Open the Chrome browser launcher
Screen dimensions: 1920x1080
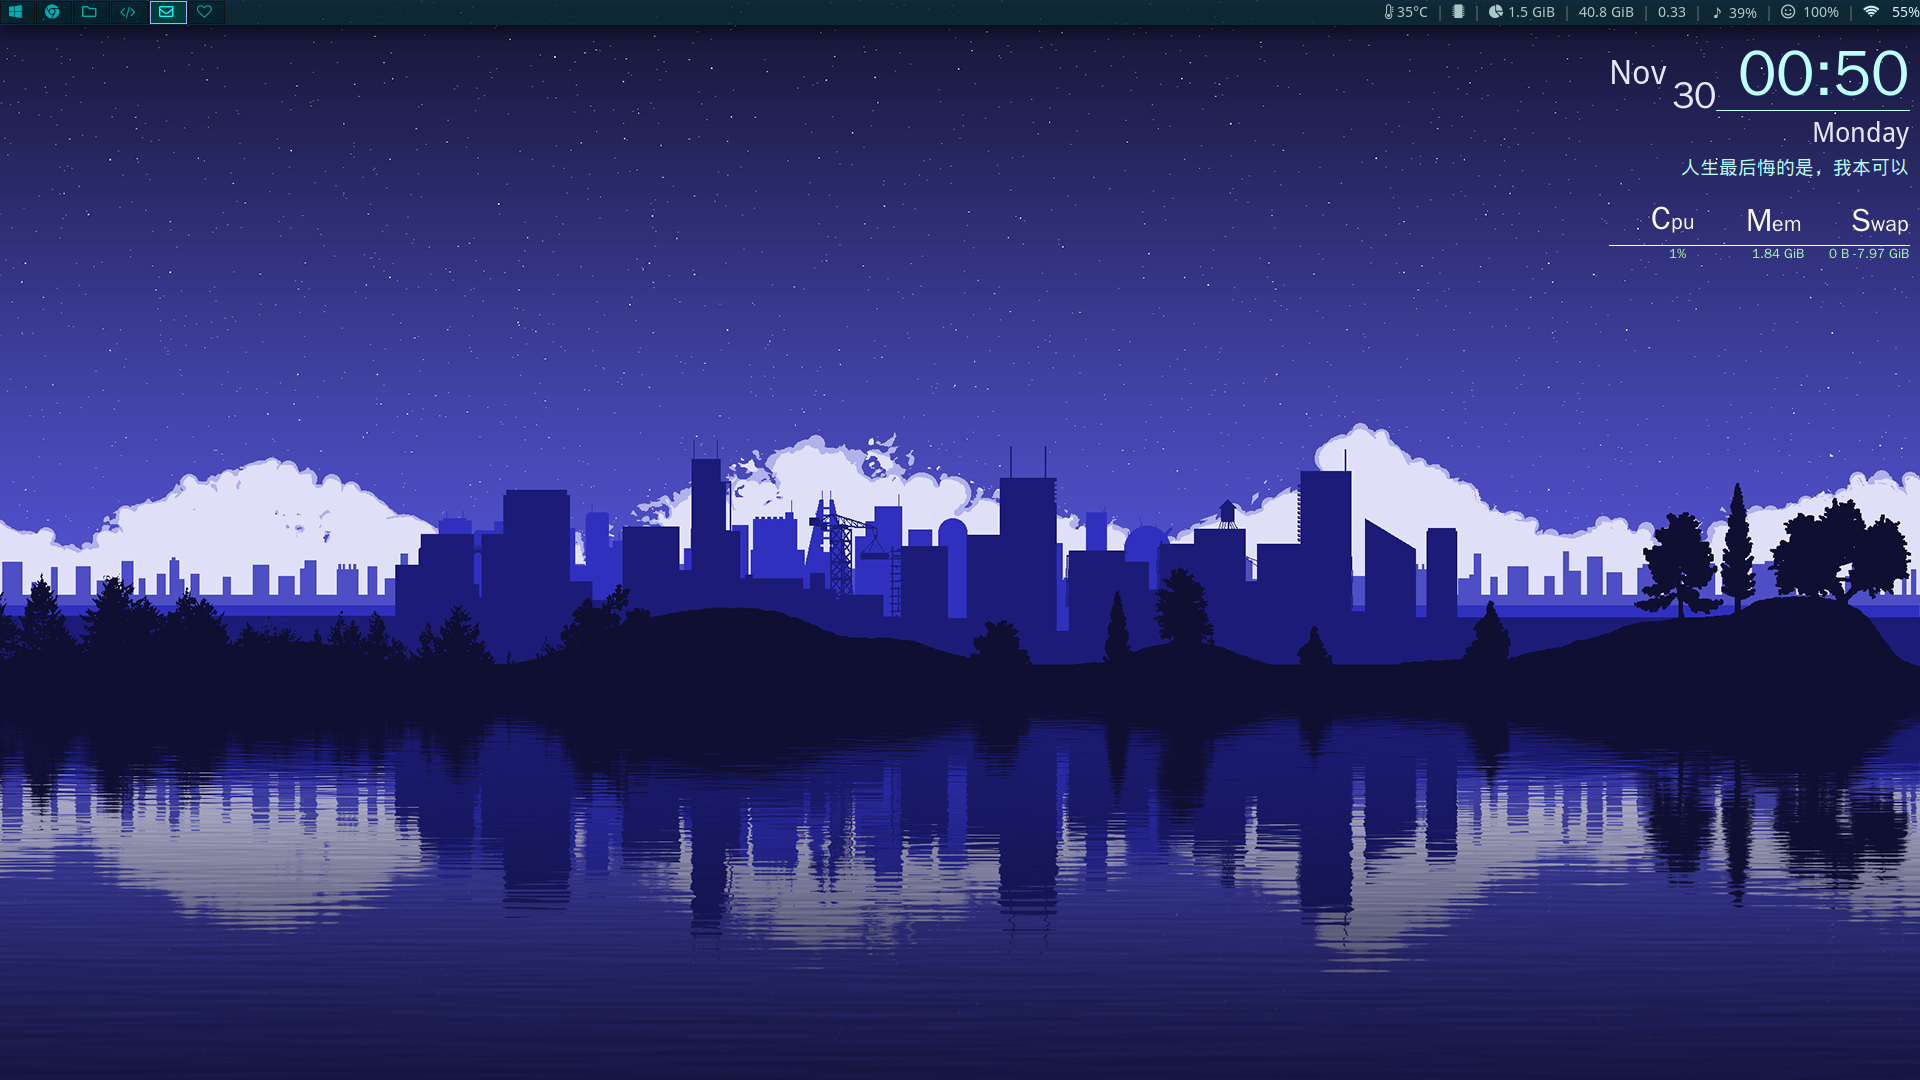[53, 12]
